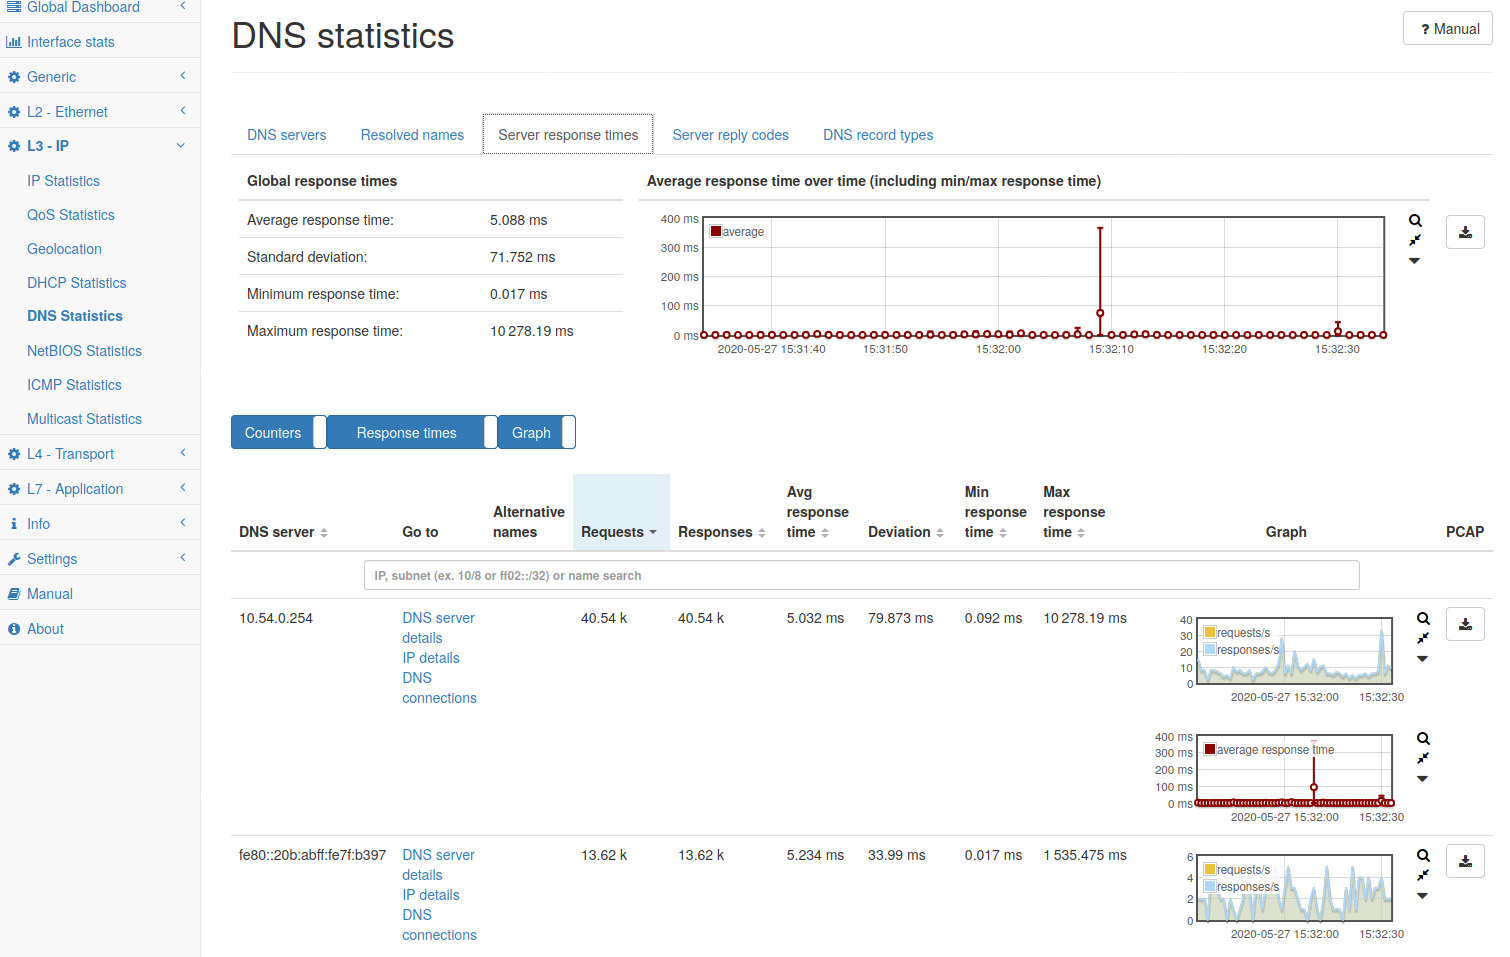Click the magnifier on the top average response graph

1415,220
